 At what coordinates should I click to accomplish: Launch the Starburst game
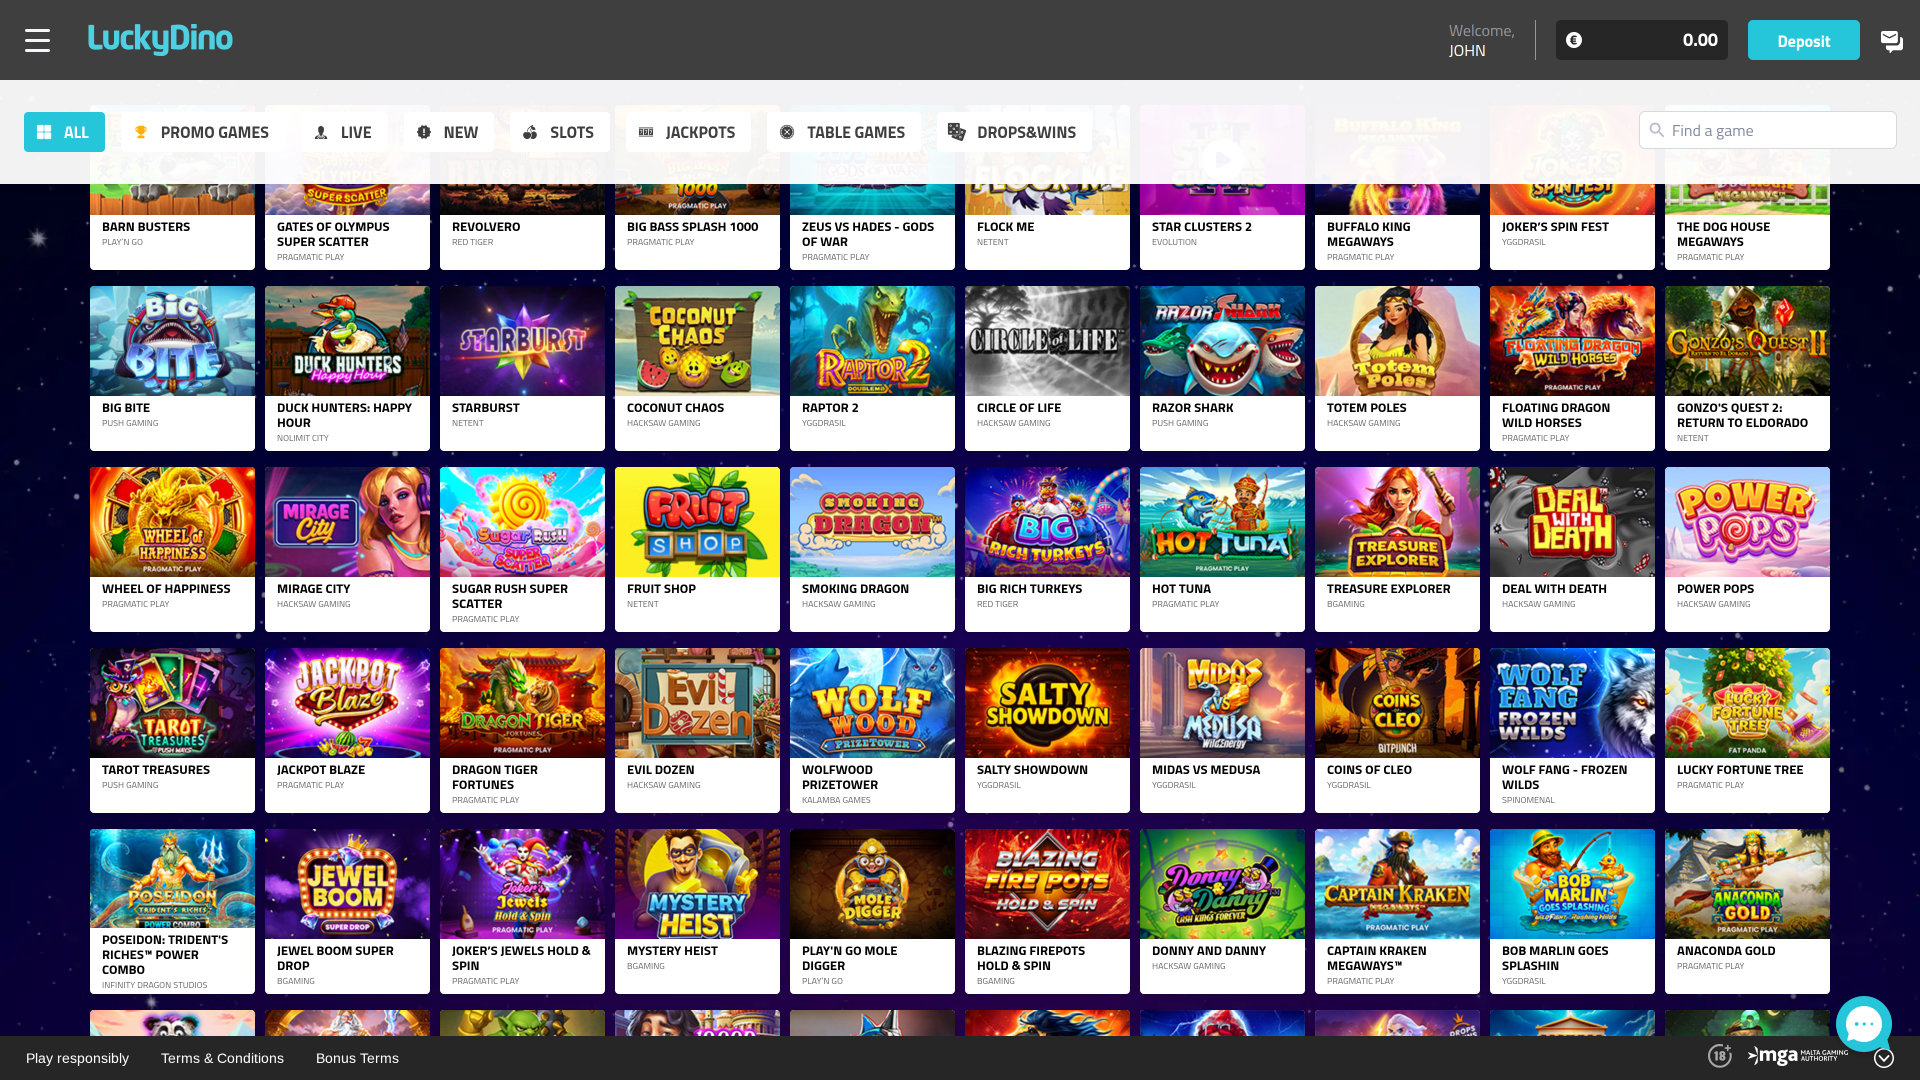click(522, 340)
